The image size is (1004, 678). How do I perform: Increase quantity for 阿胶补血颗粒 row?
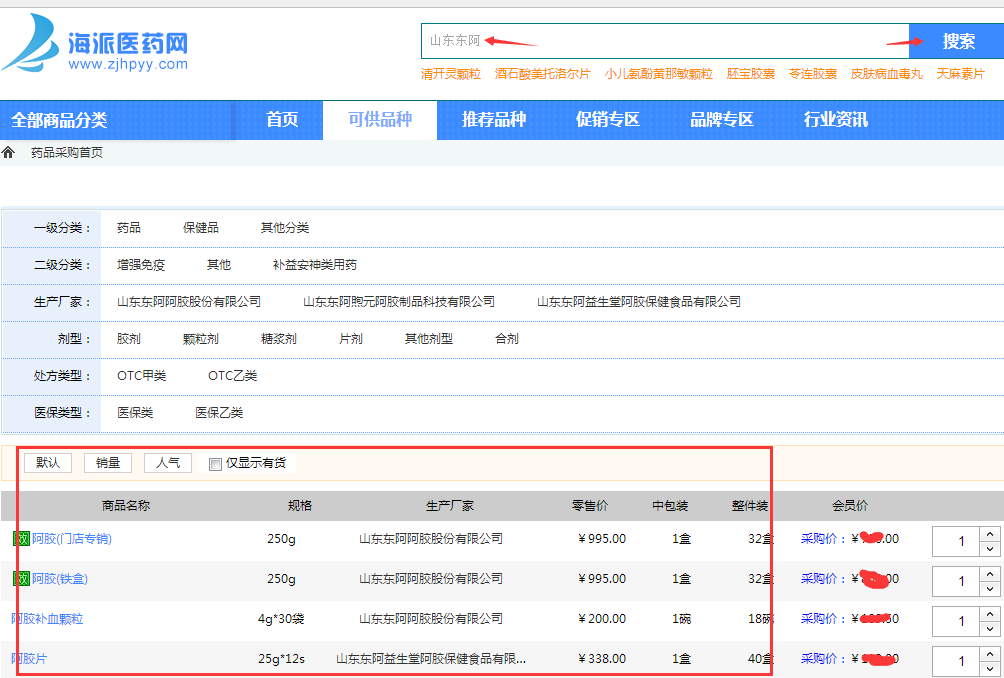click(990, 613)
